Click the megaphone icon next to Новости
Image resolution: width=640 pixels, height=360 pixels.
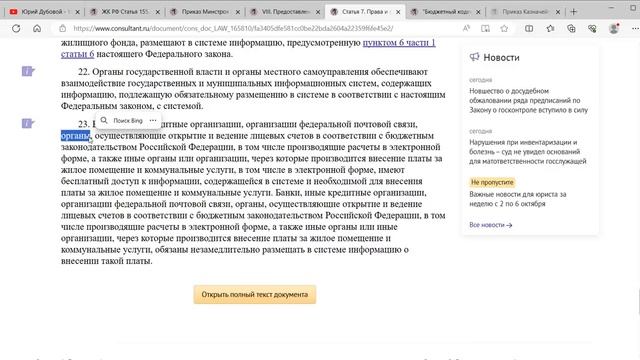click(474, 57)
